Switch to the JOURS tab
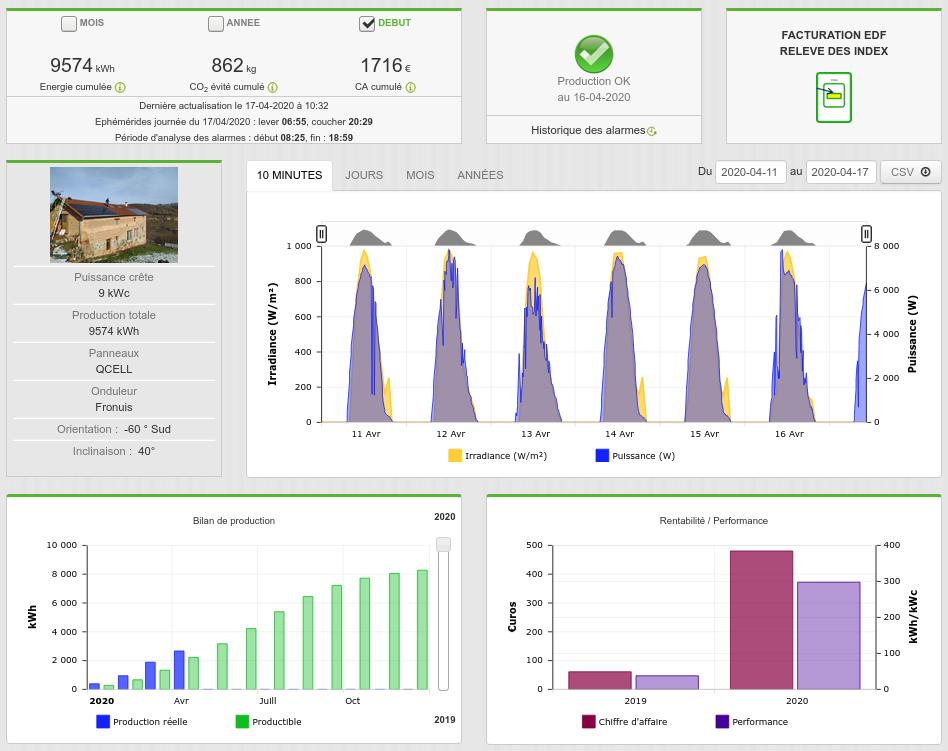 point(364,175)
